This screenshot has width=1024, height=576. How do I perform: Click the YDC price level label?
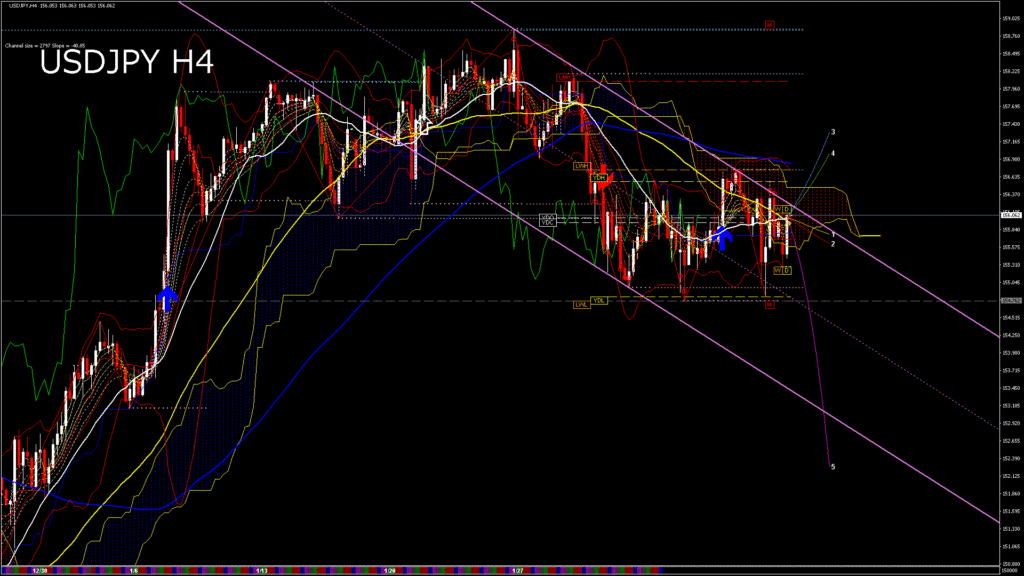(547, 223)
